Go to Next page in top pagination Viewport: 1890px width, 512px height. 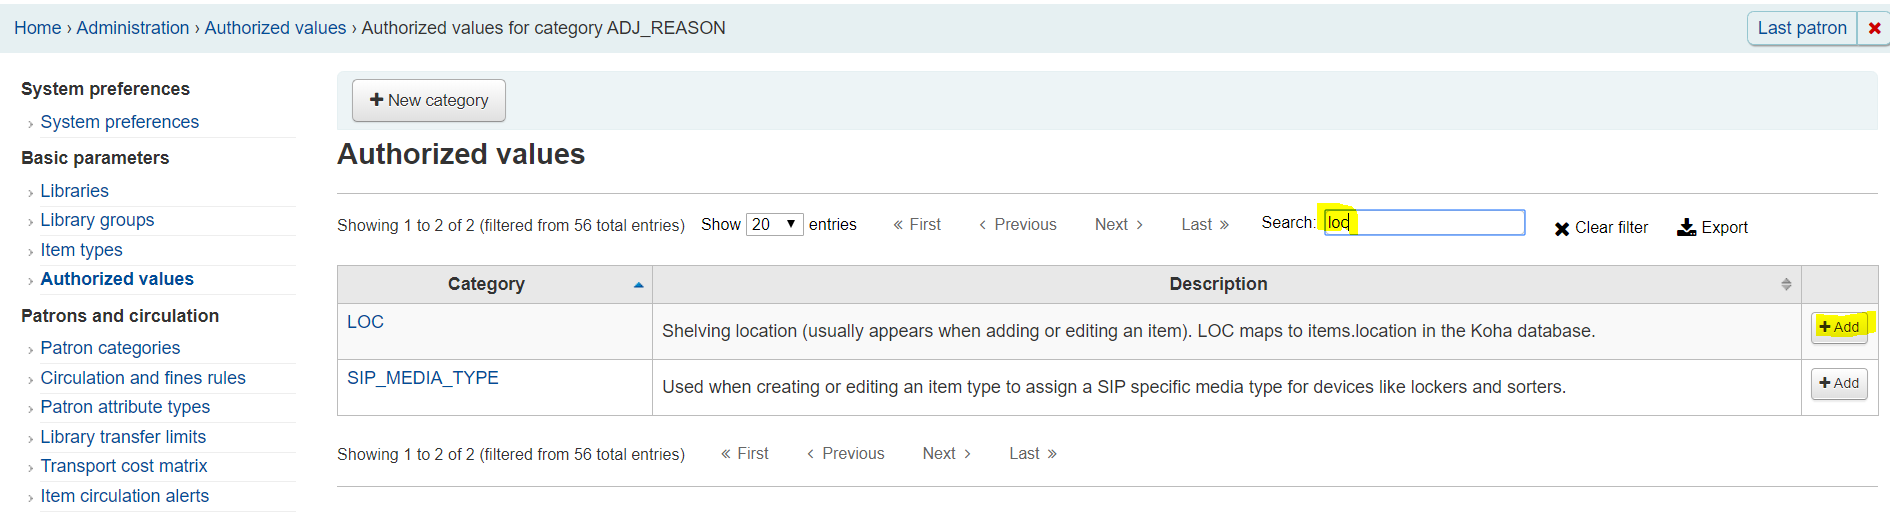click(1118, 225)
